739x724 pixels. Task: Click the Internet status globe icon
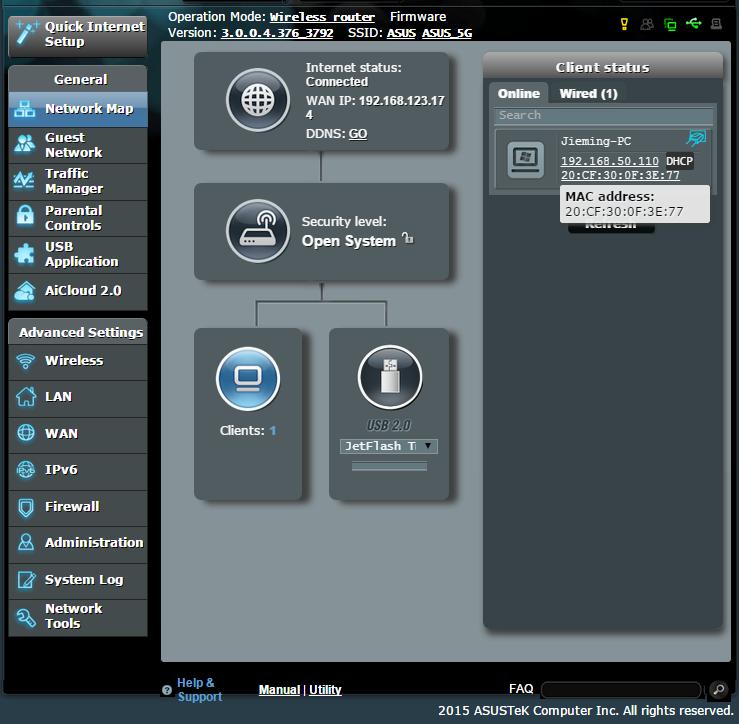coord(258,100)
